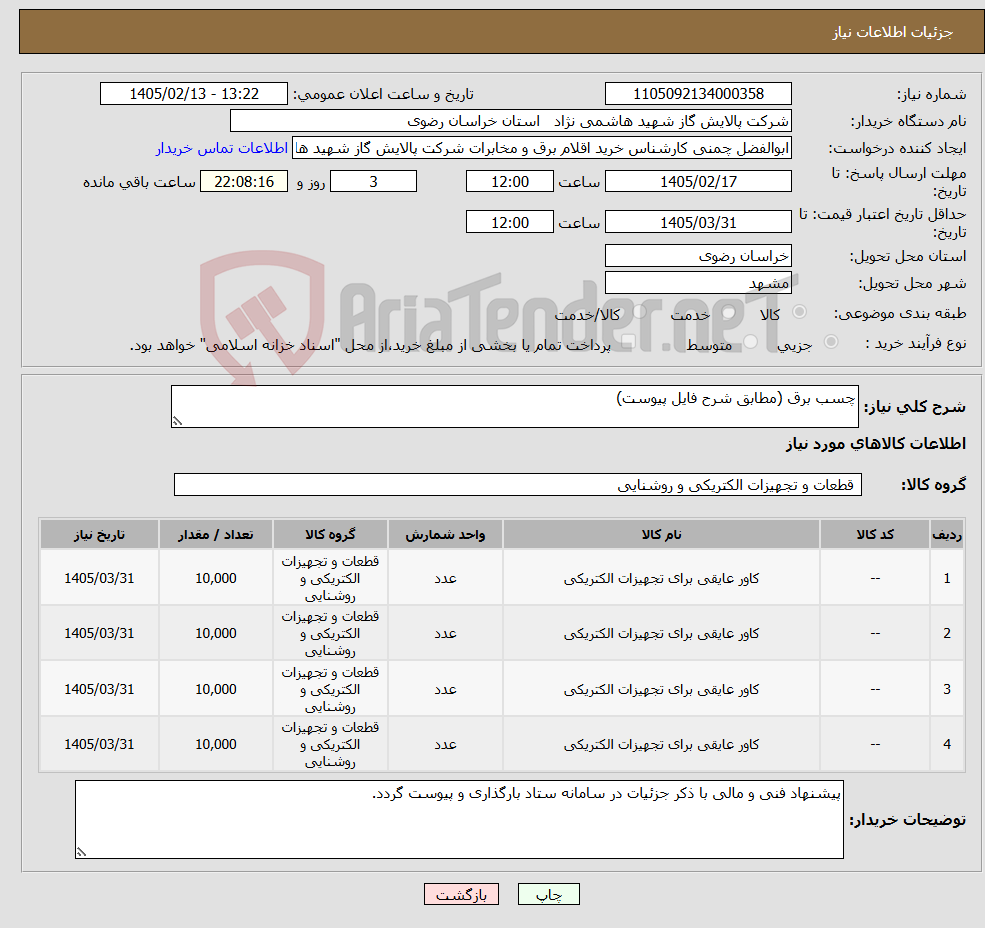This screenshot has width=985, height=928.
Task: Click the اطلاعات کالاهای مورد نیاز heading
Action: 876,444
